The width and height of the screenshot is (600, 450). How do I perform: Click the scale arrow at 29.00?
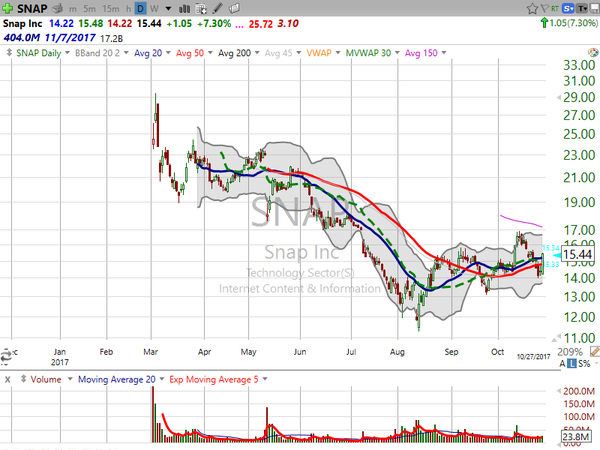click(x=558, y=98)
